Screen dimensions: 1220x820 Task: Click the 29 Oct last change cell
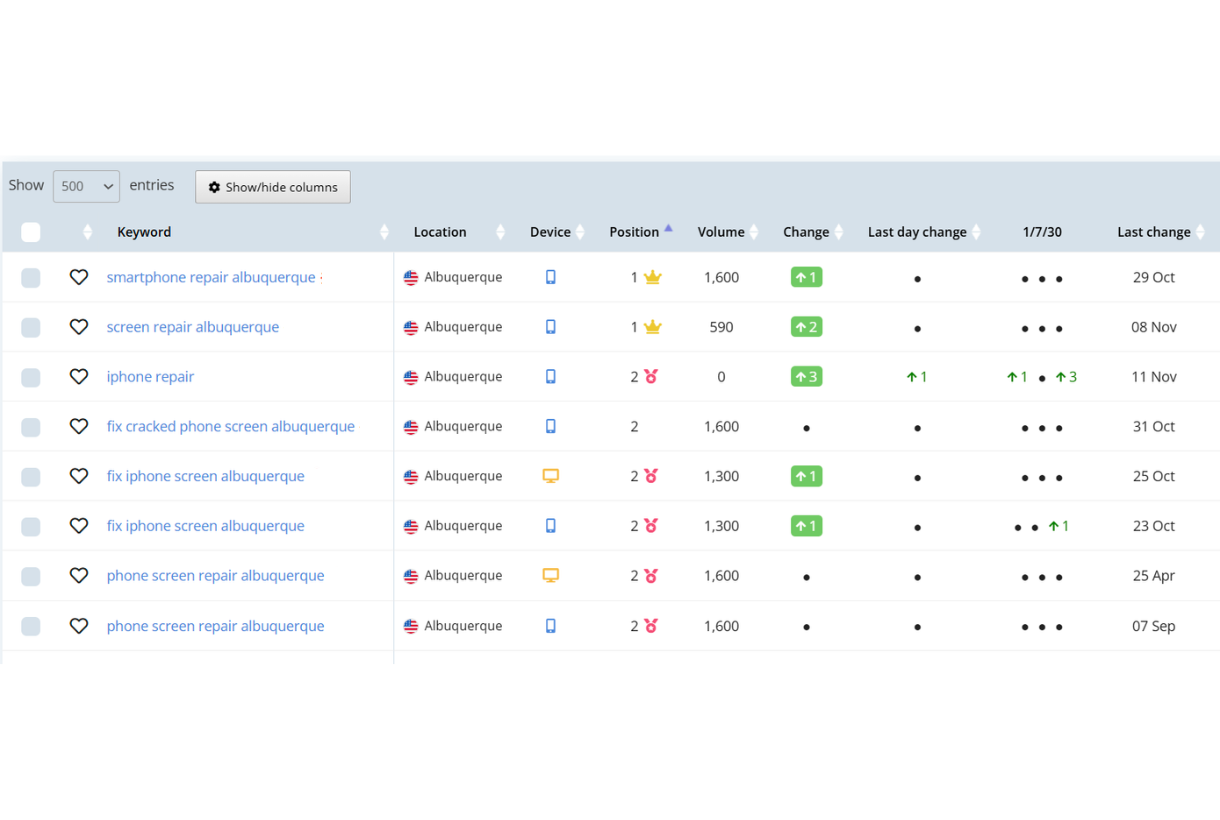coord(1153,277)
